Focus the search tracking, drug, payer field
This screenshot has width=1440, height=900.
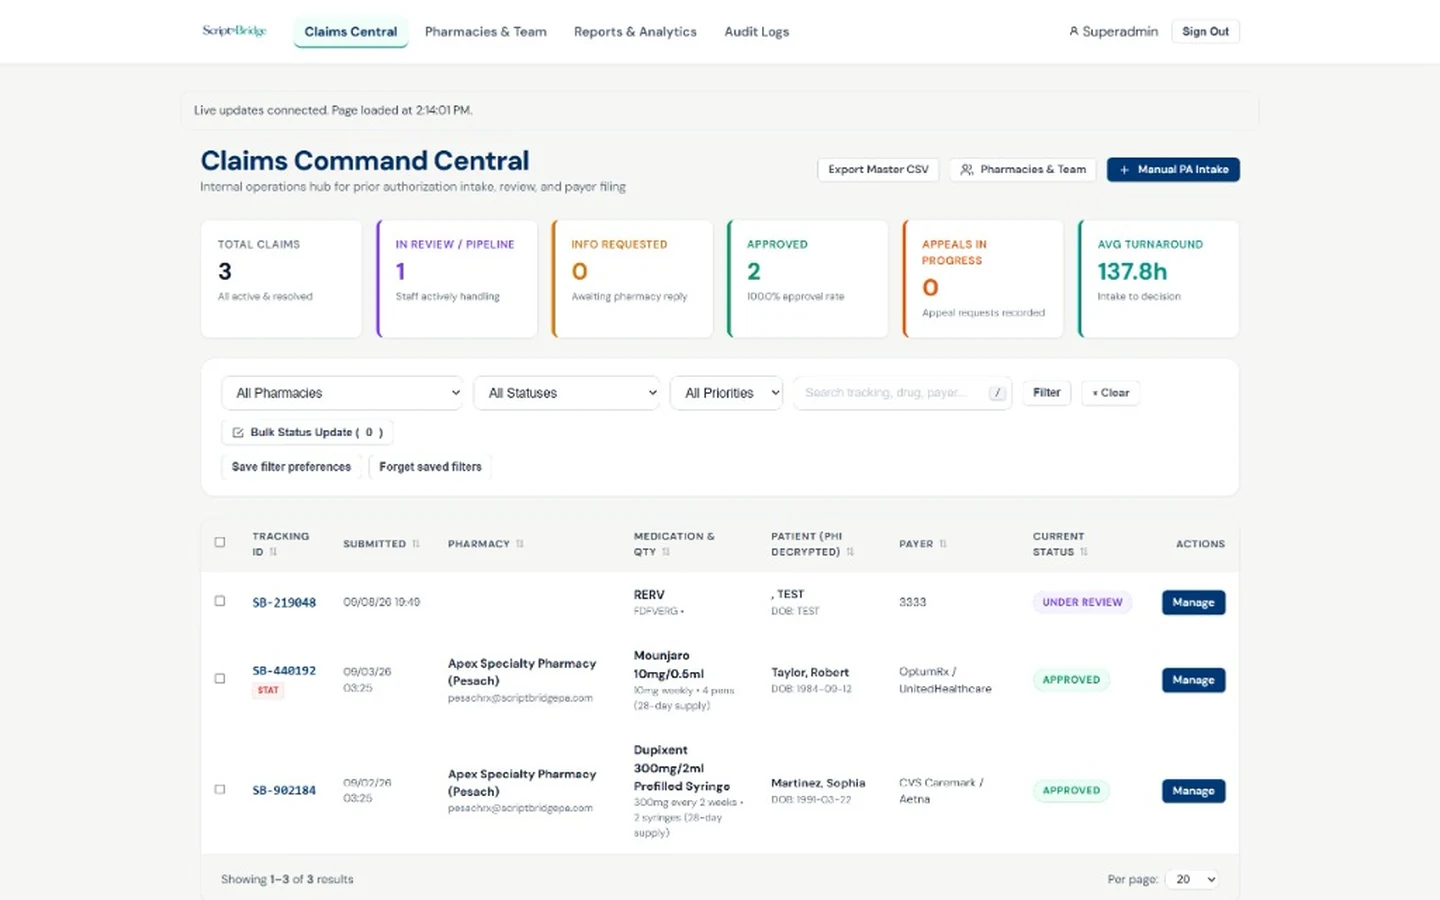[x=902, y=393]
